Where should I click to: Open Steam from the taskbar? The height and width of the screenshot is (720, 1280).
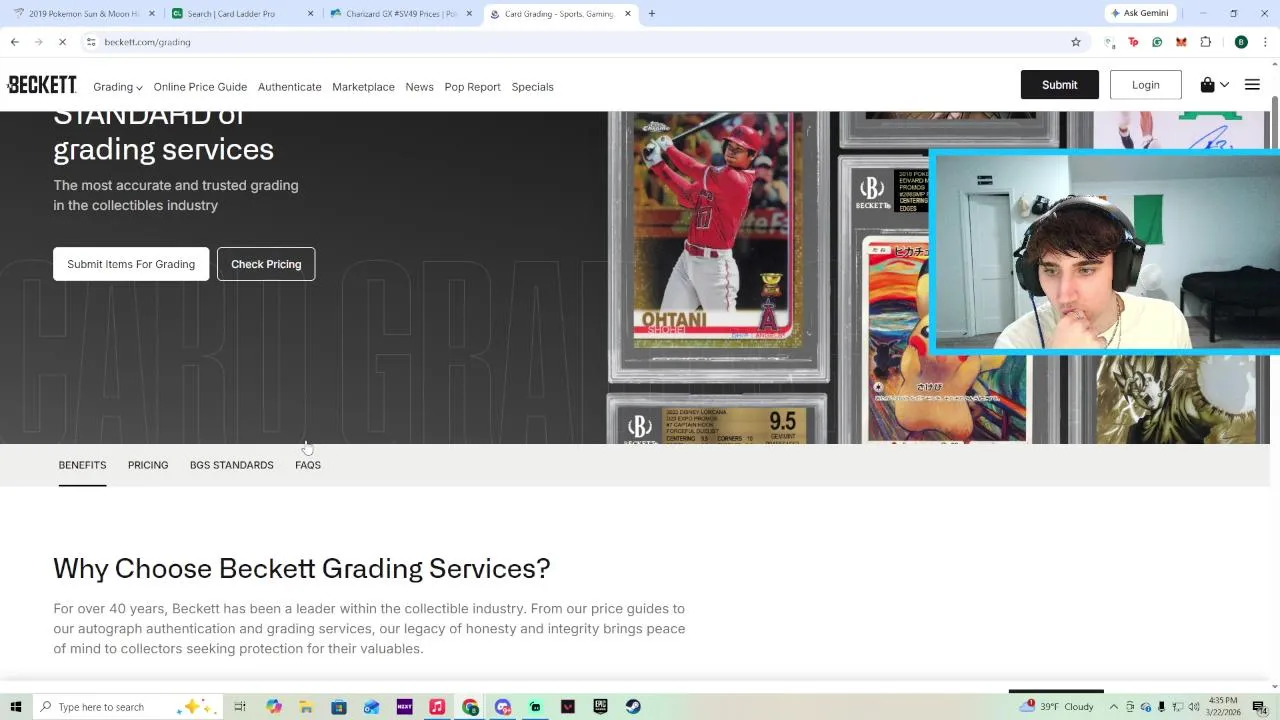tap(633, 707)
